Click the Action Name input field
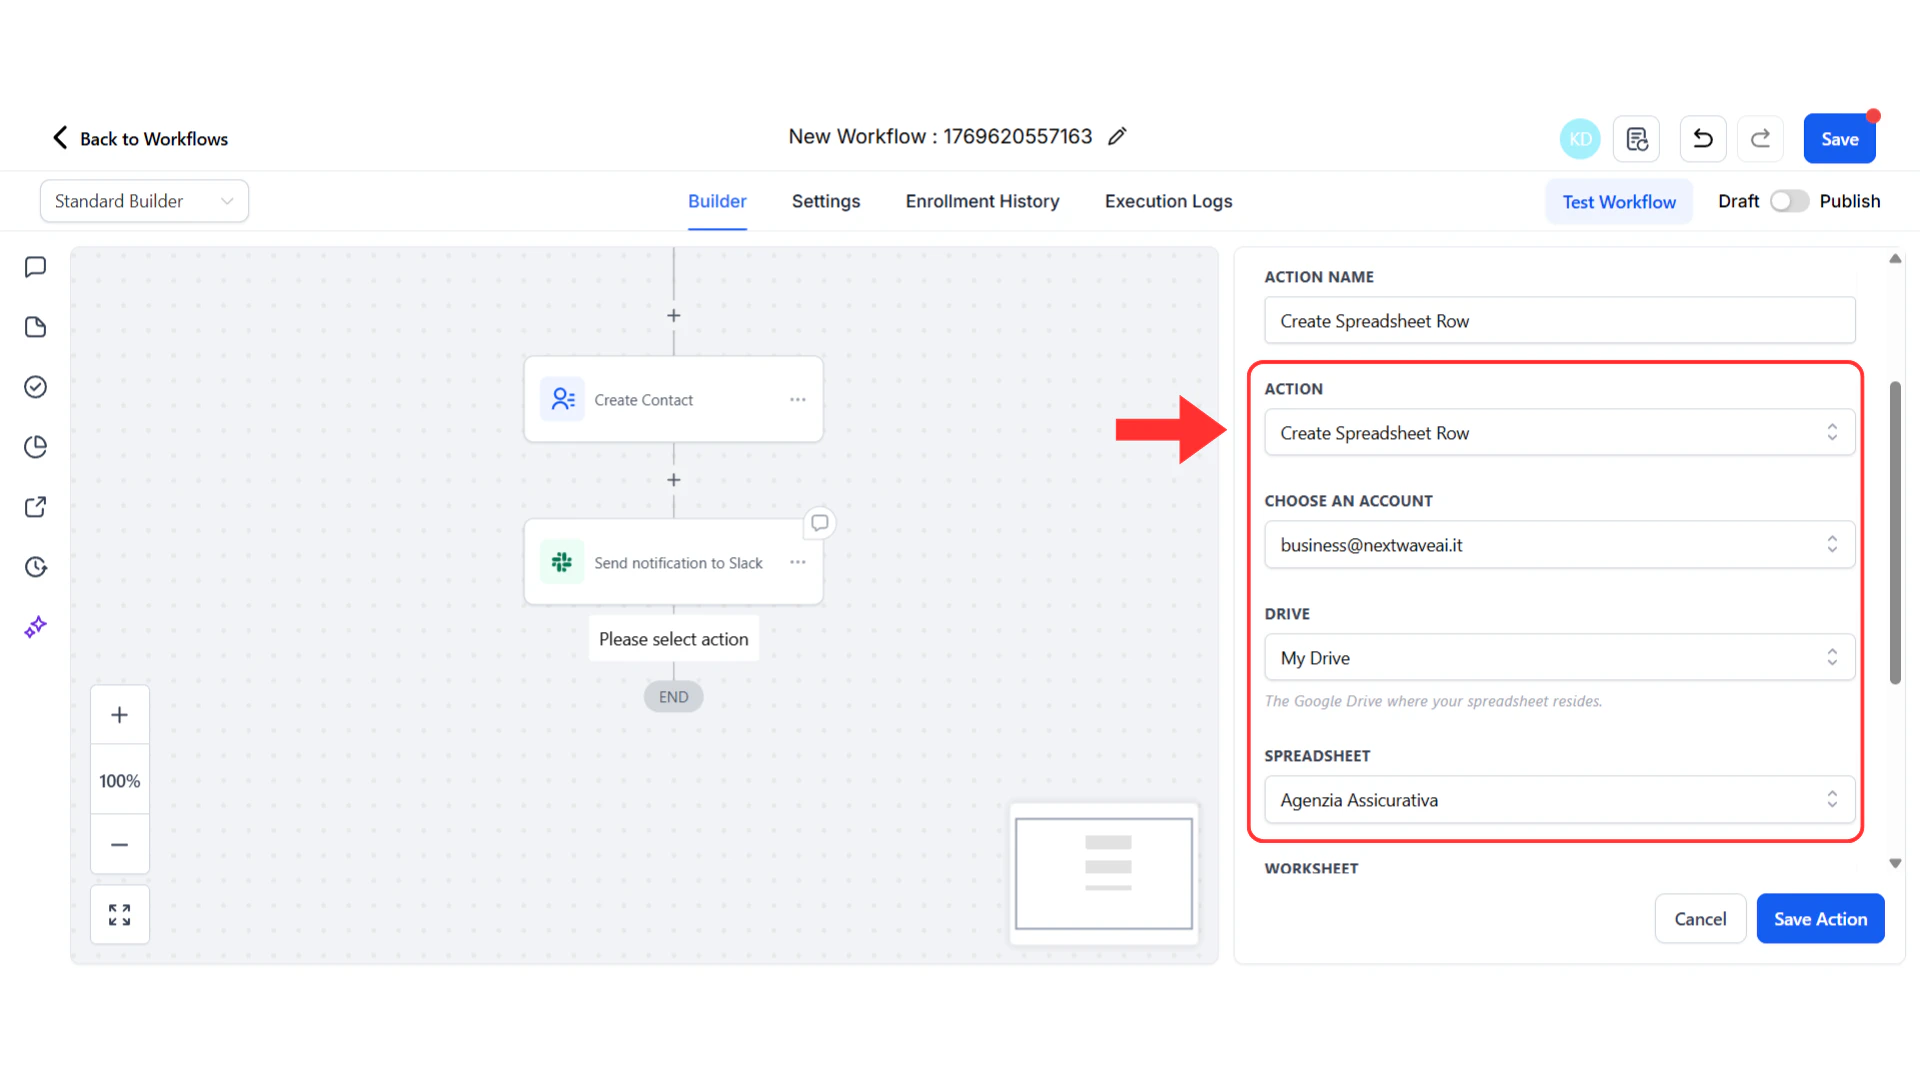This screenshot has width=1920, height=1080. [x=1558, y=321]
